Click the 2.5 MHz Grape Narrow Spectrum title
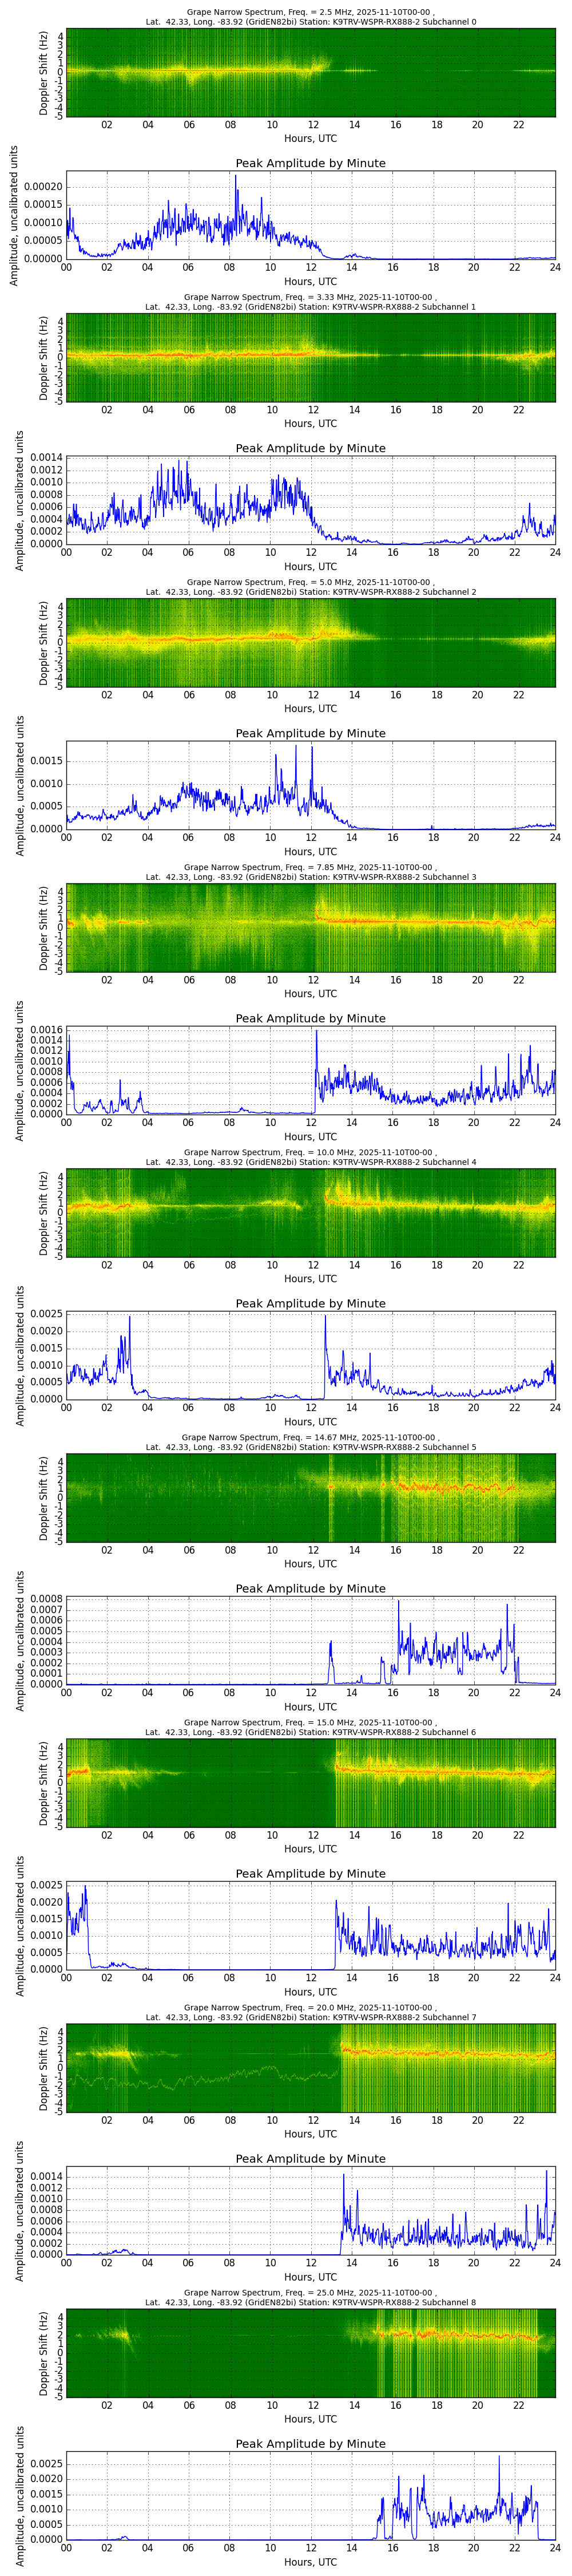The image size is (572, 2576). point(310,13)
